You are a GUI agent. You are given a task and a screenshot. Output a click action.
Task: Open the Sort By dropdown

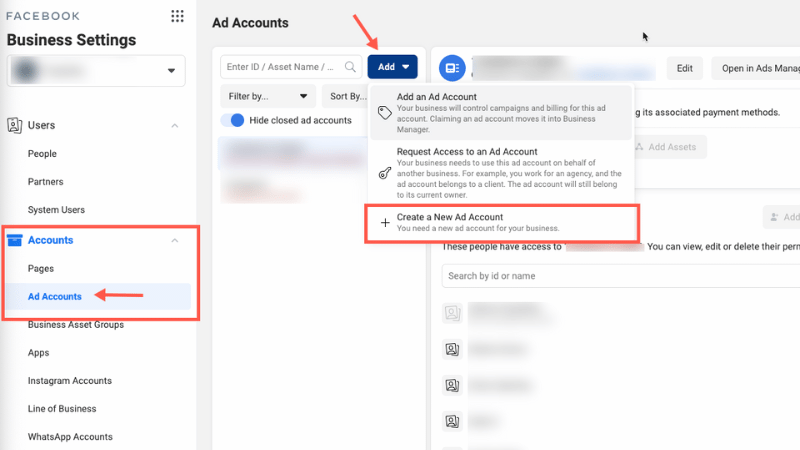pos(346,96)
